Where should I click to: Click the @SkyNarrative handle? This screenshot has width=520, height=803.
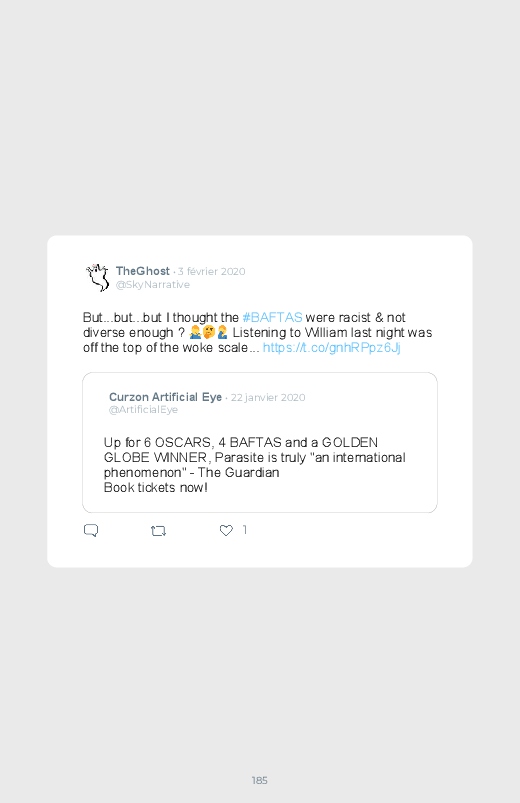click(x=153, y=285)
